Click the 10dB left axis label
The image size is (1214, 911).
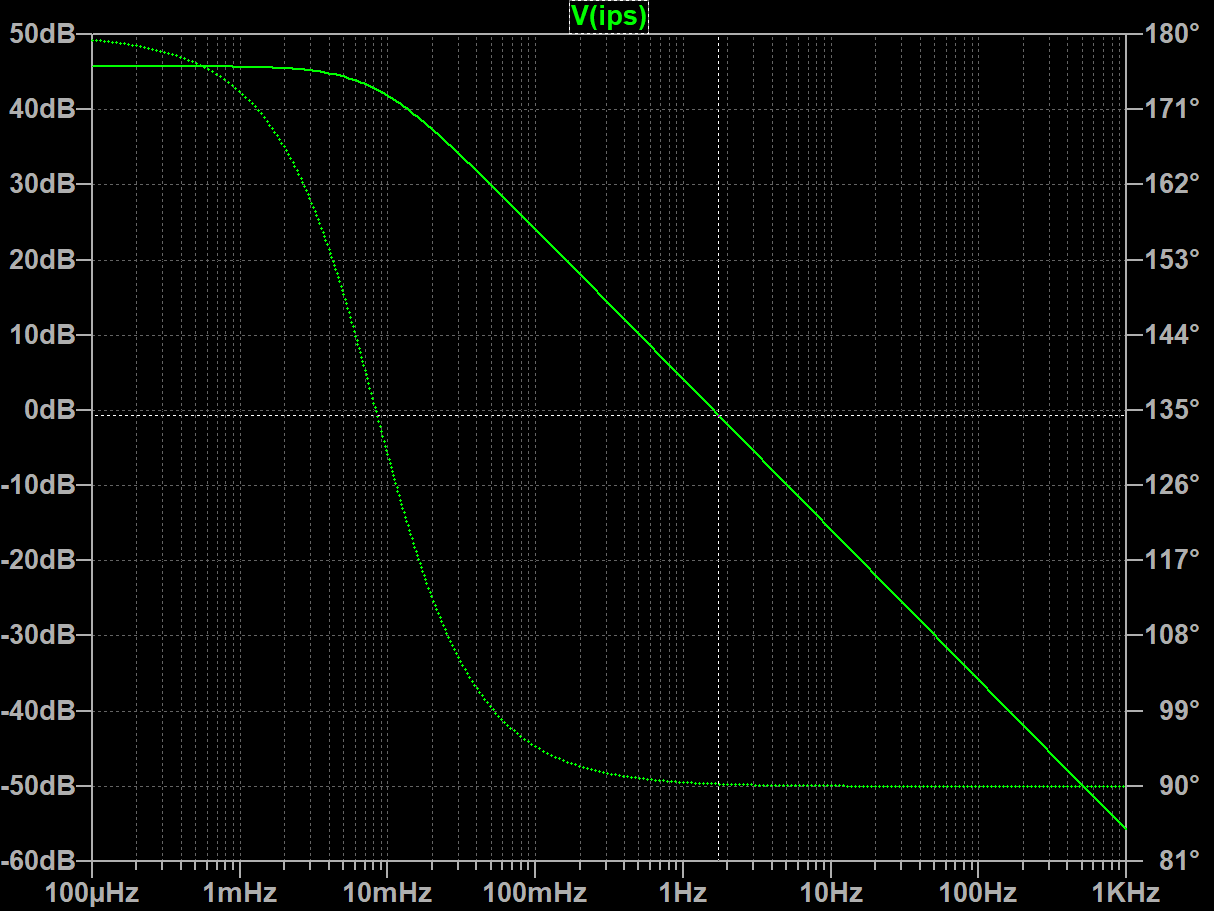43,335
